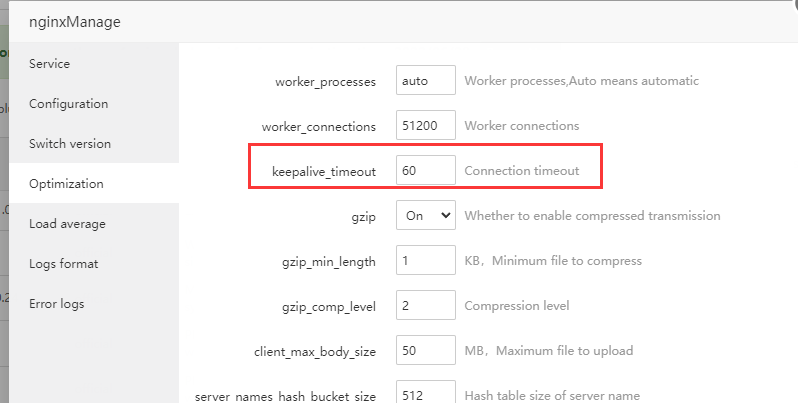Open Logs format settings
The width and height of the screenshot is (798, 403).
[63, 264]
